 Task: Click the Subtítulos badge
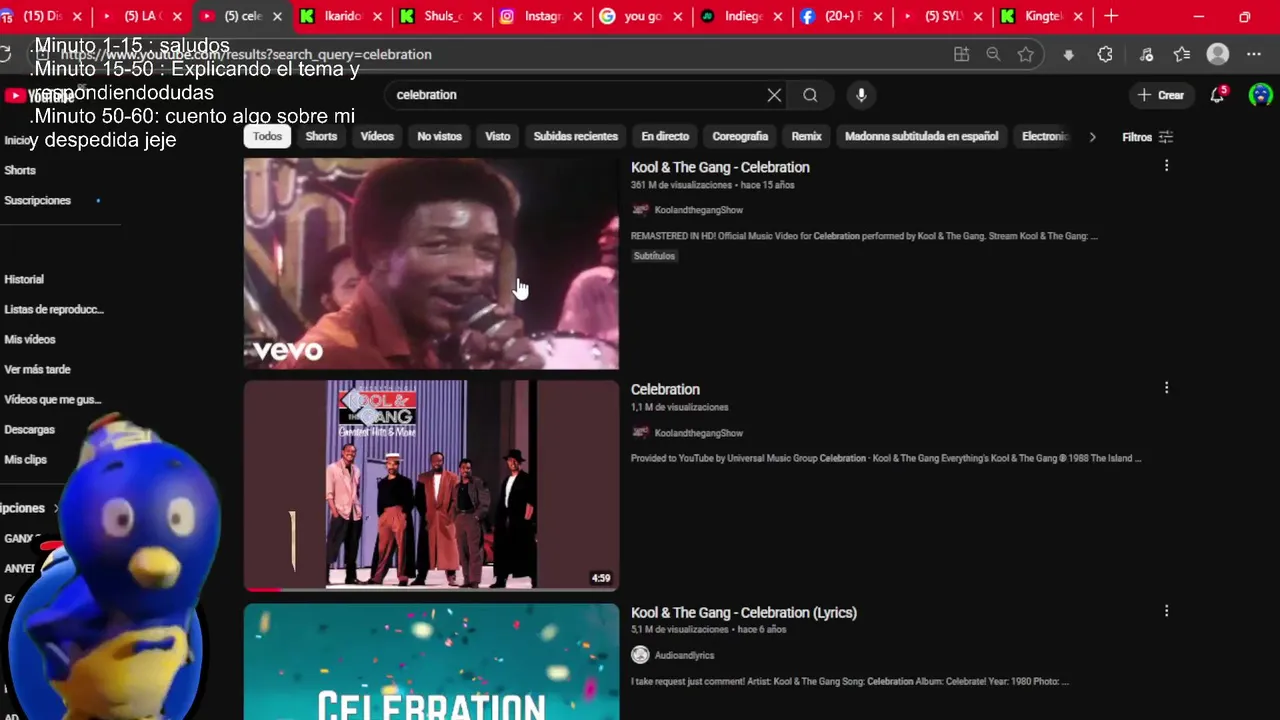654,256
